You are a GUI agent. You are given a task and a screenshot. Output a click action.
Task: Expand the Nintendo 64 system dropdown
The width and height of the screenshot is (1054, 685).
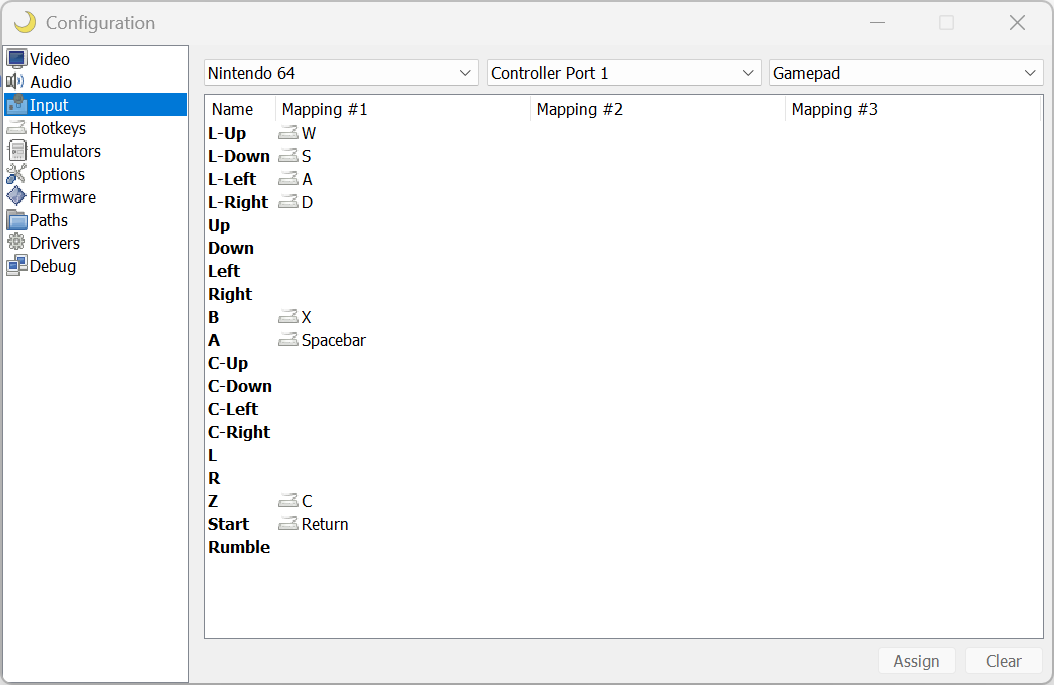tap(341, 73)
